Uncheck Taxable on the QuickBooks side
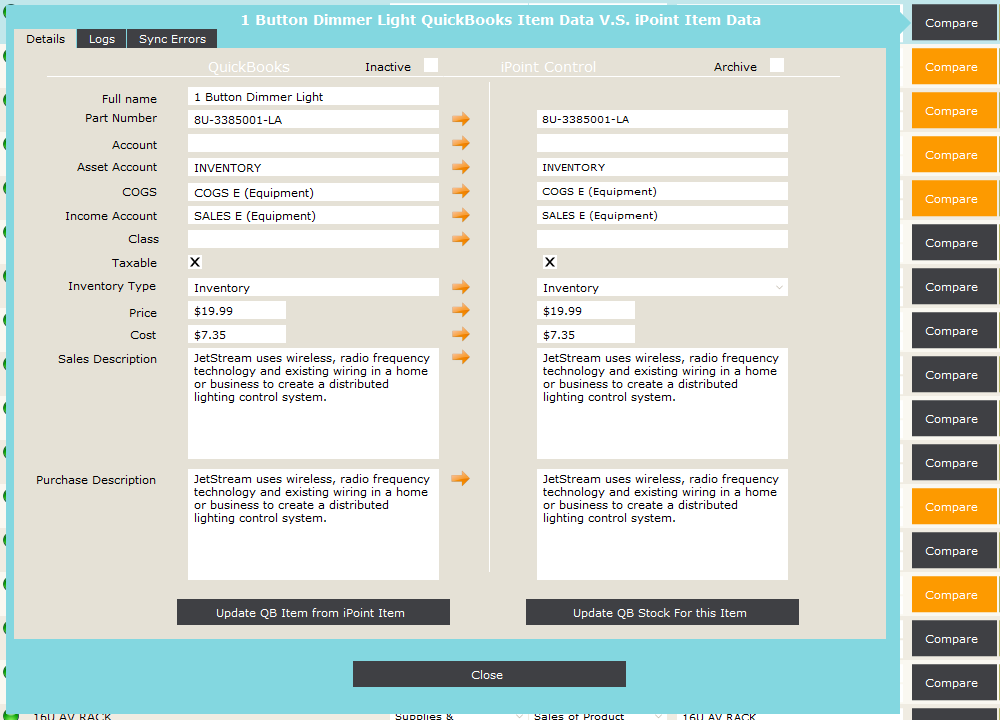The image size is (1000, 720). 195,262
